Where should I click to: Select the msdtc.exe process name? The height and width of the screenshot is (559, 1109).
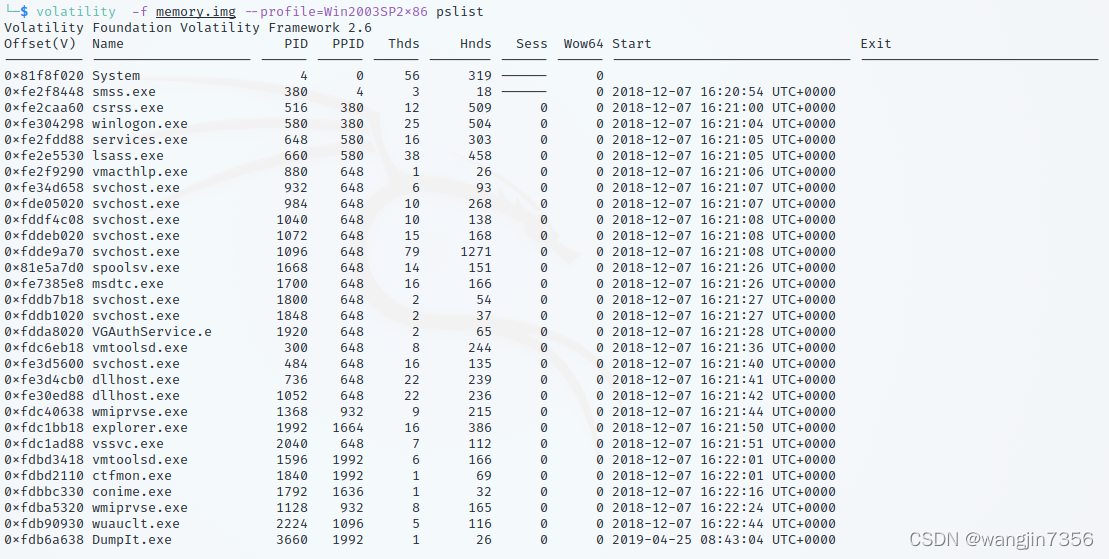click(128, 284)
